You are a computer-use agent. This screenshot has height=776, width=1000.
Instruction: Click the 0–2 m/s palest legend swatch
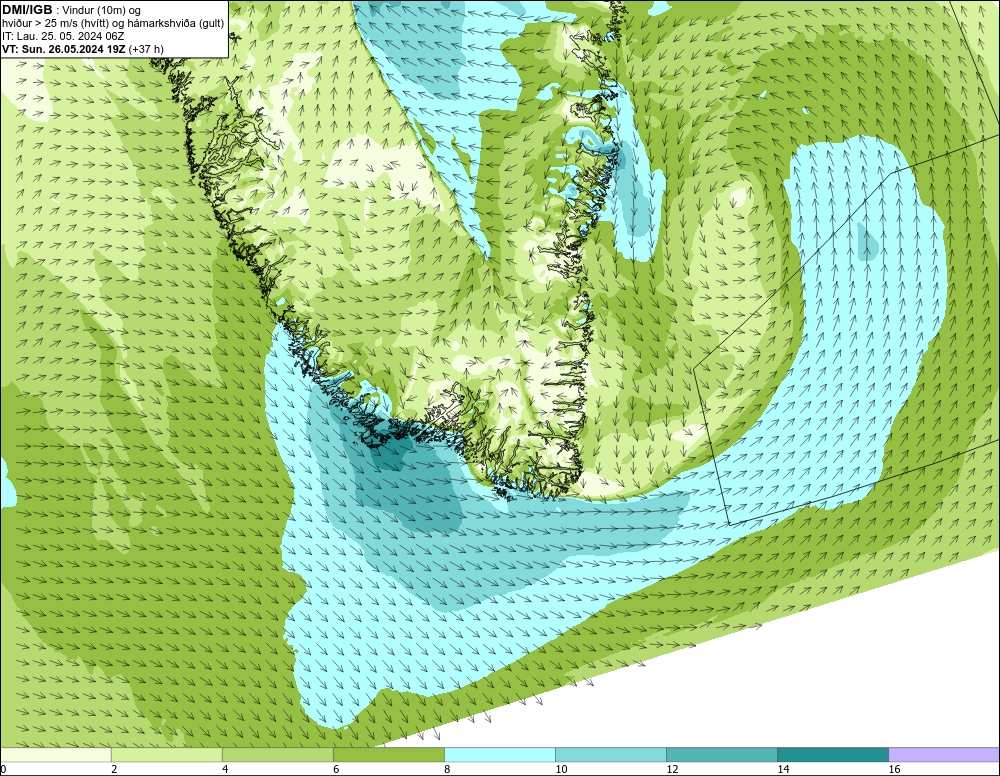tap(55, 754)
